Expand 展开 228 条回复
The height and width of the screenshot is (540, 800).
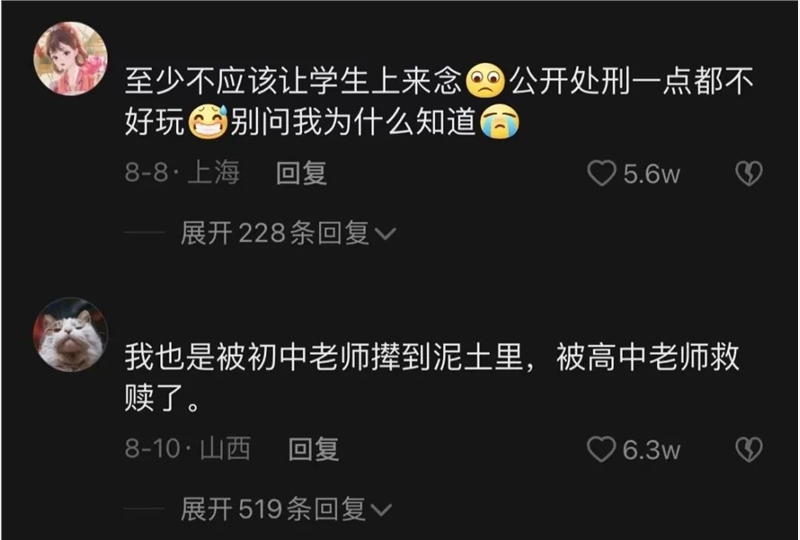(288, 233)
